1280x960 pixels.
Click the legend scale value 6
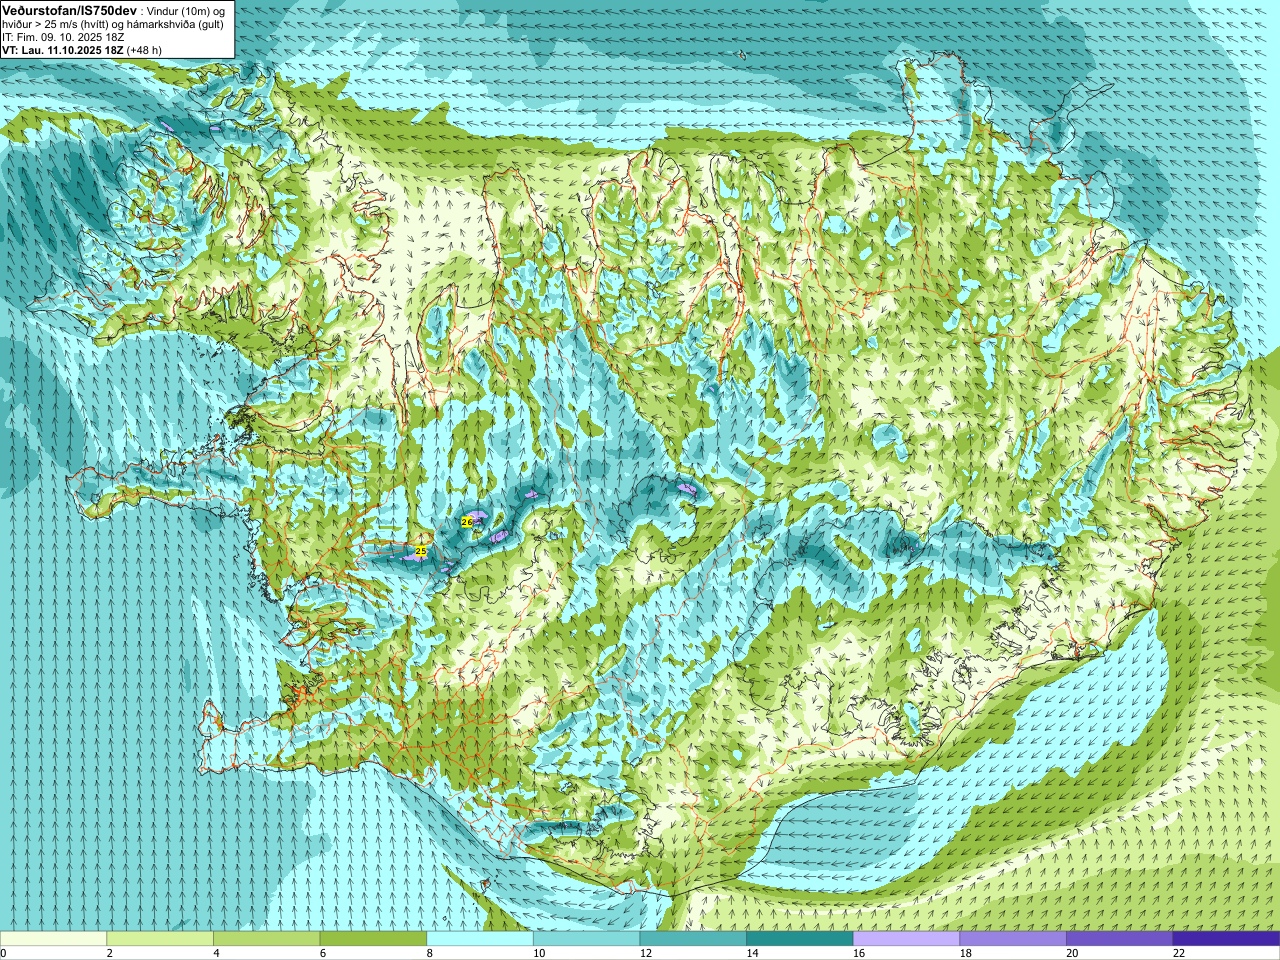(x=323, y=953)
